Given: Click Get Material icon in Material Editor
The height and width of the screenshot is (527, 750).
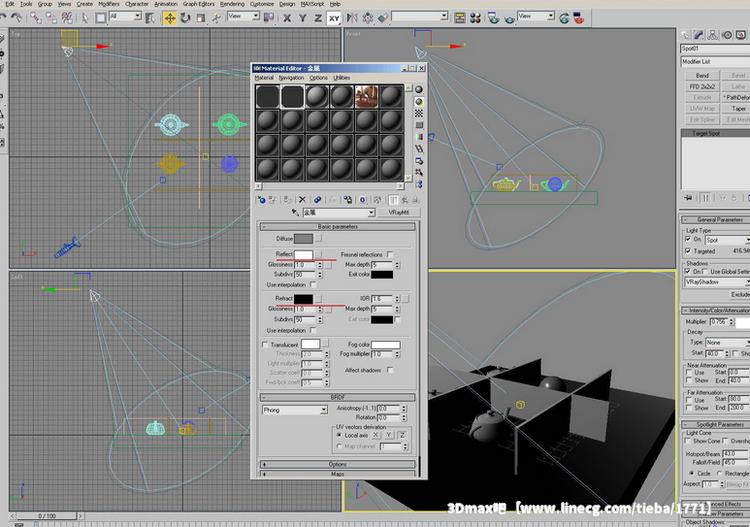Looking at the screenshot, I should [261, 200].
